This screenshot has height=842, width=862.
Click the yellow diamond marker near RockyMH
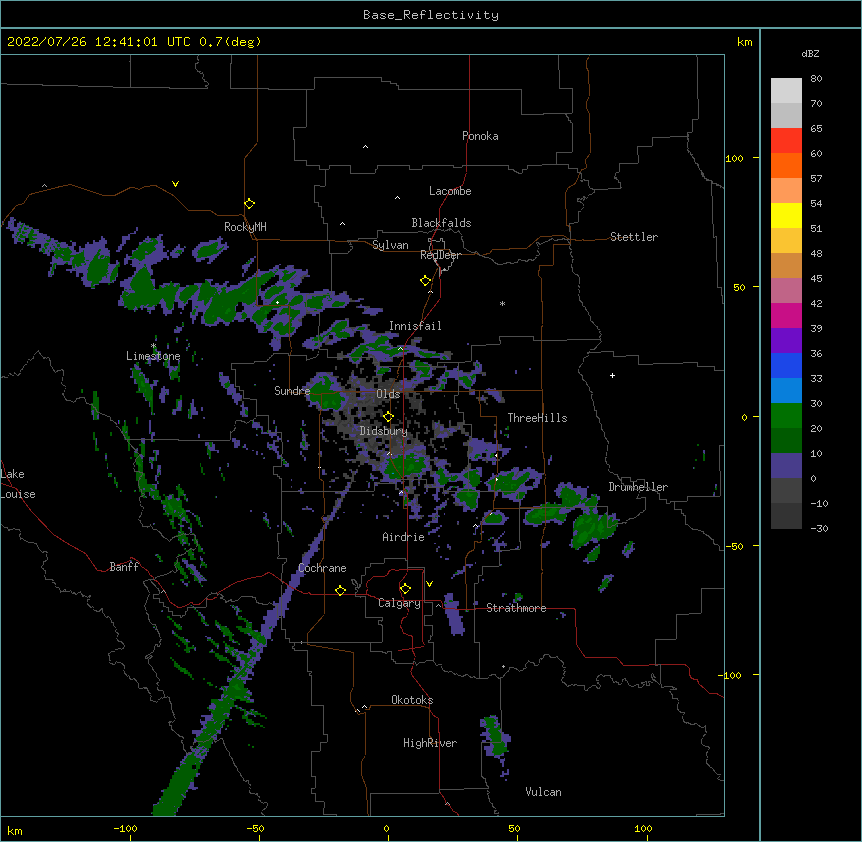pyautogui.click(x=250, y=204)
